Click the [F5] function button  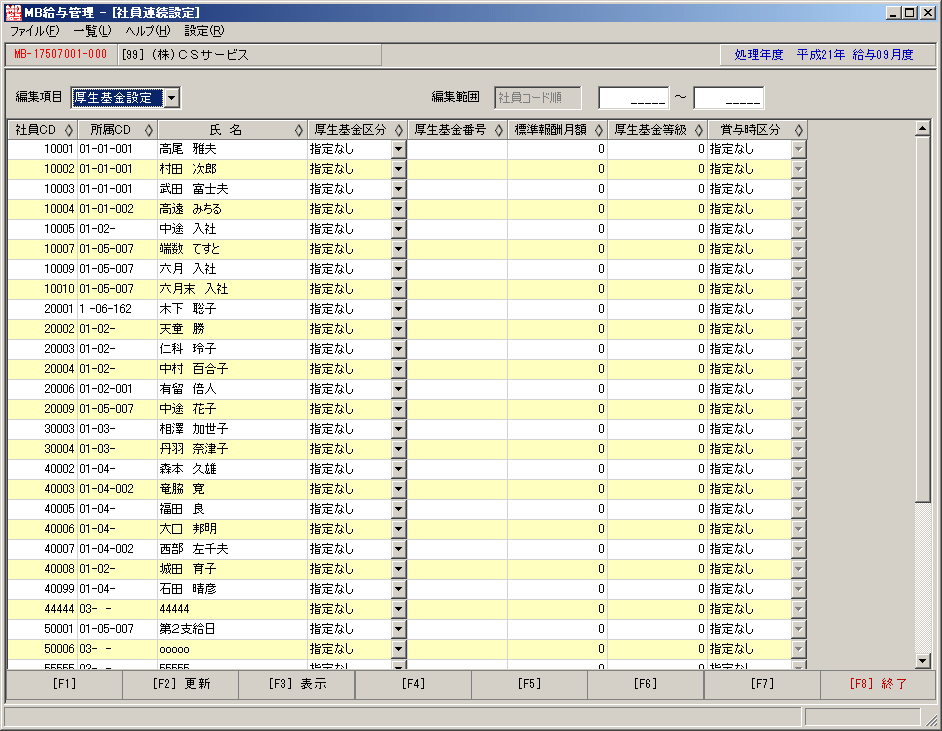[529, 684]
